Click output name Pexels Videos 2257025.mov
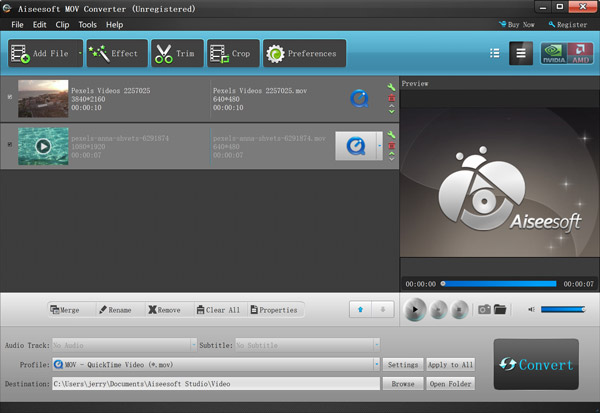 [260, 91]
